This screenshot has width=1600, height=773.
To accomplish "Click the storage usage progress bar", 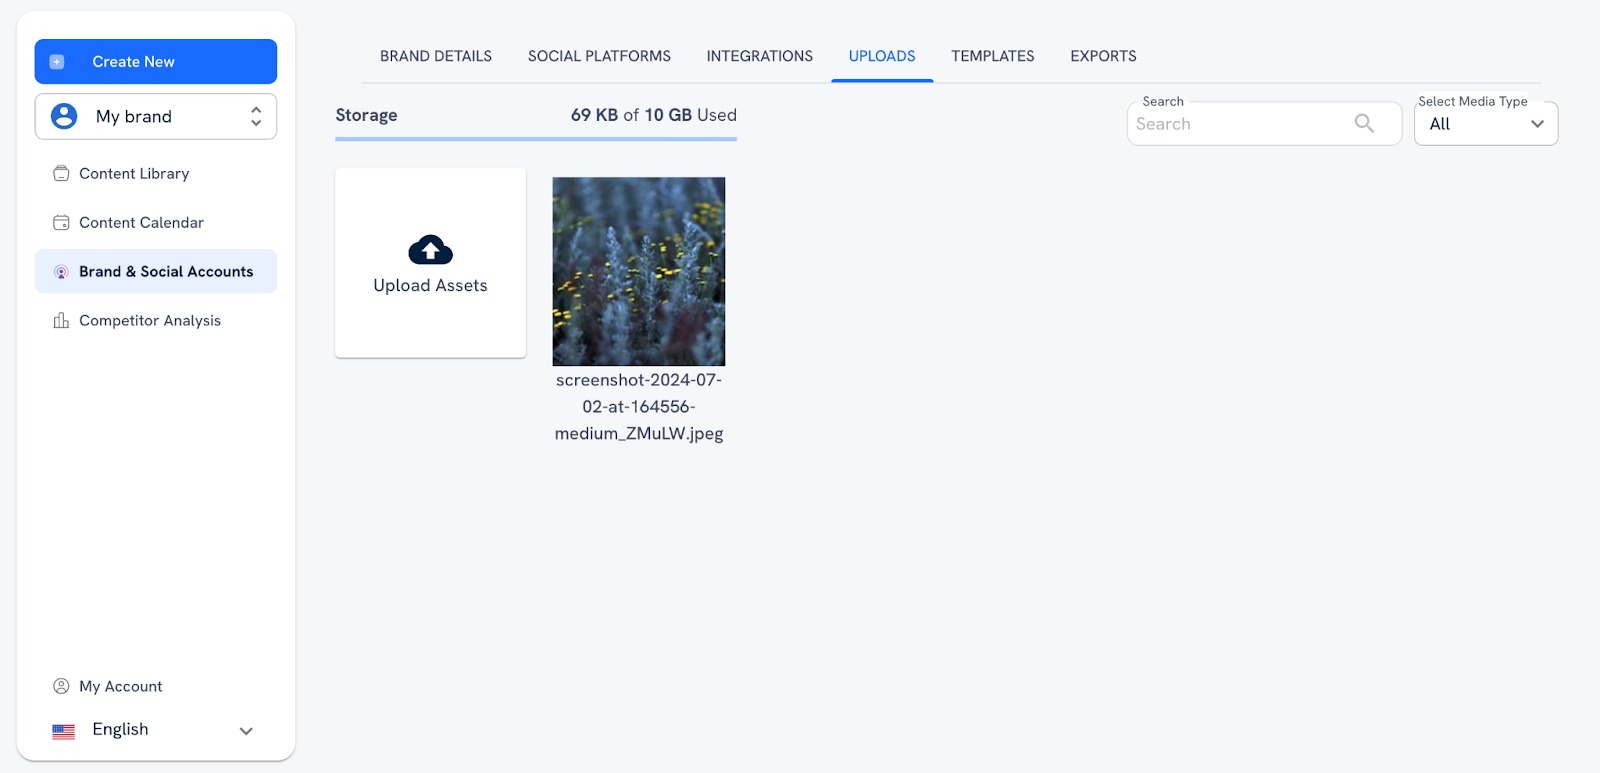I will pos(536,139).
